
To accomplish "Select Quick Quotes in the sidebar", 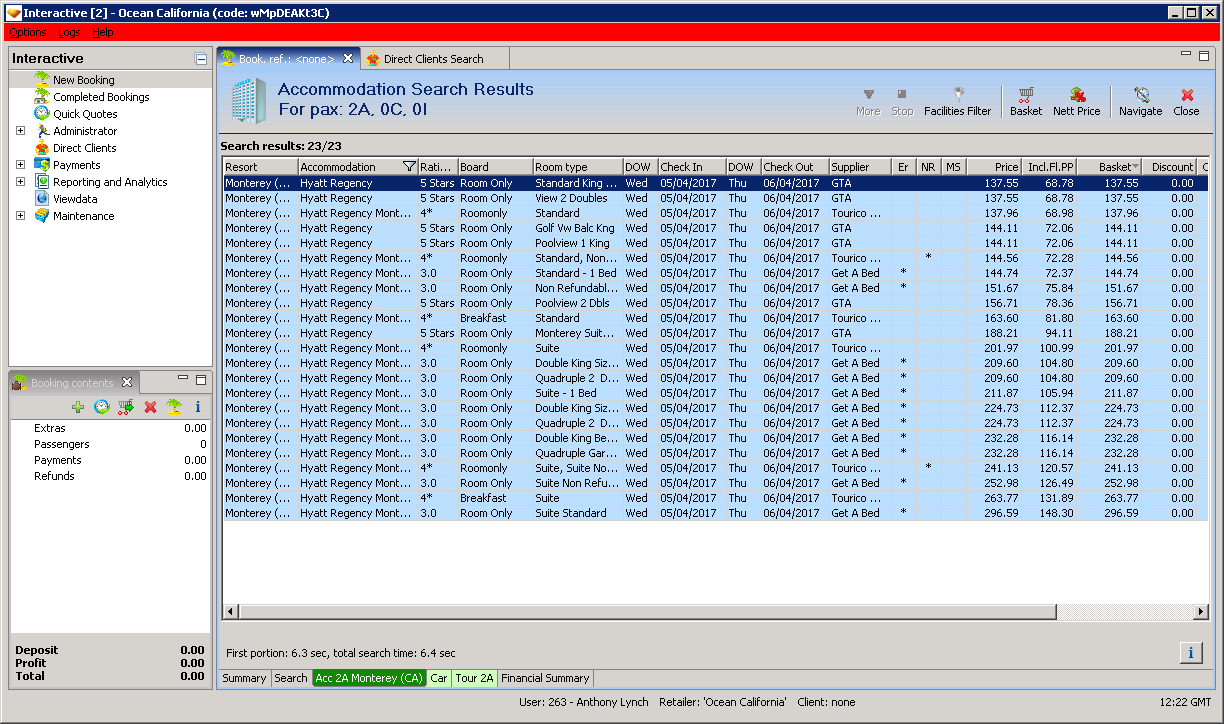I will (85, 114).
